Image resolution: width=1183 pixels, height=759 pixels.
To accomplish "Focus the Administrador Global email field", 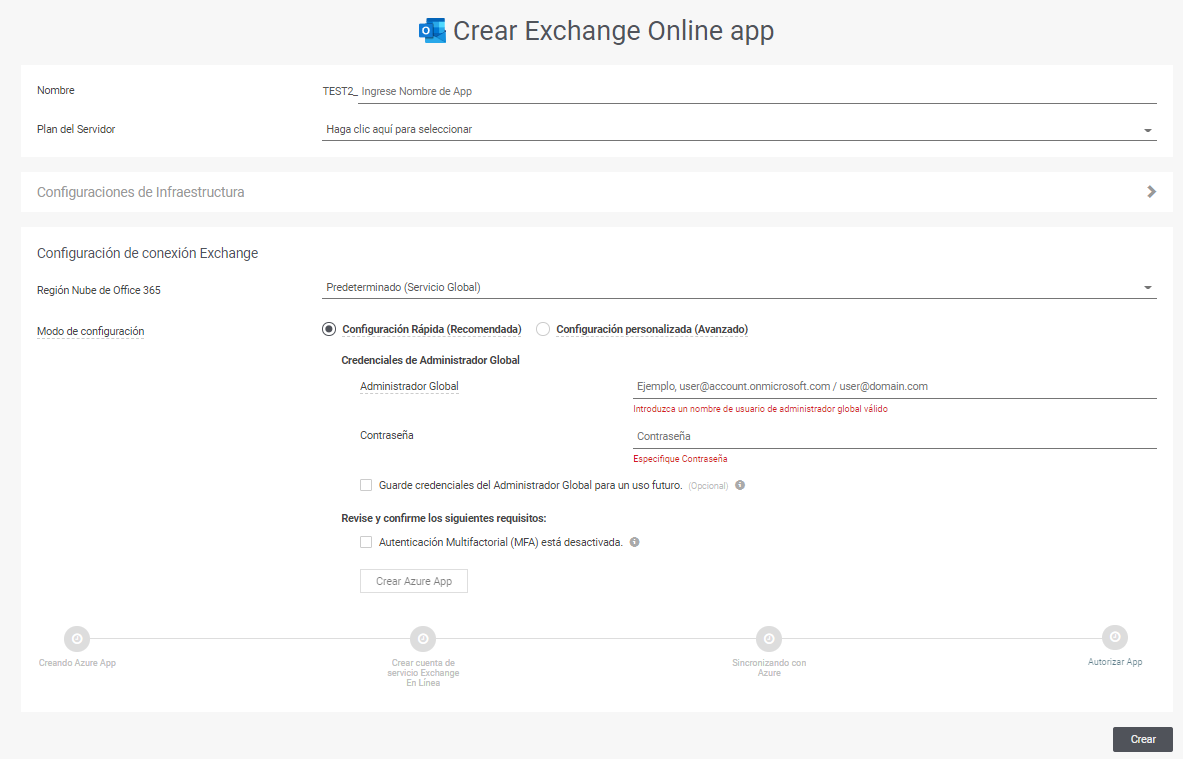I will [895, 386].
